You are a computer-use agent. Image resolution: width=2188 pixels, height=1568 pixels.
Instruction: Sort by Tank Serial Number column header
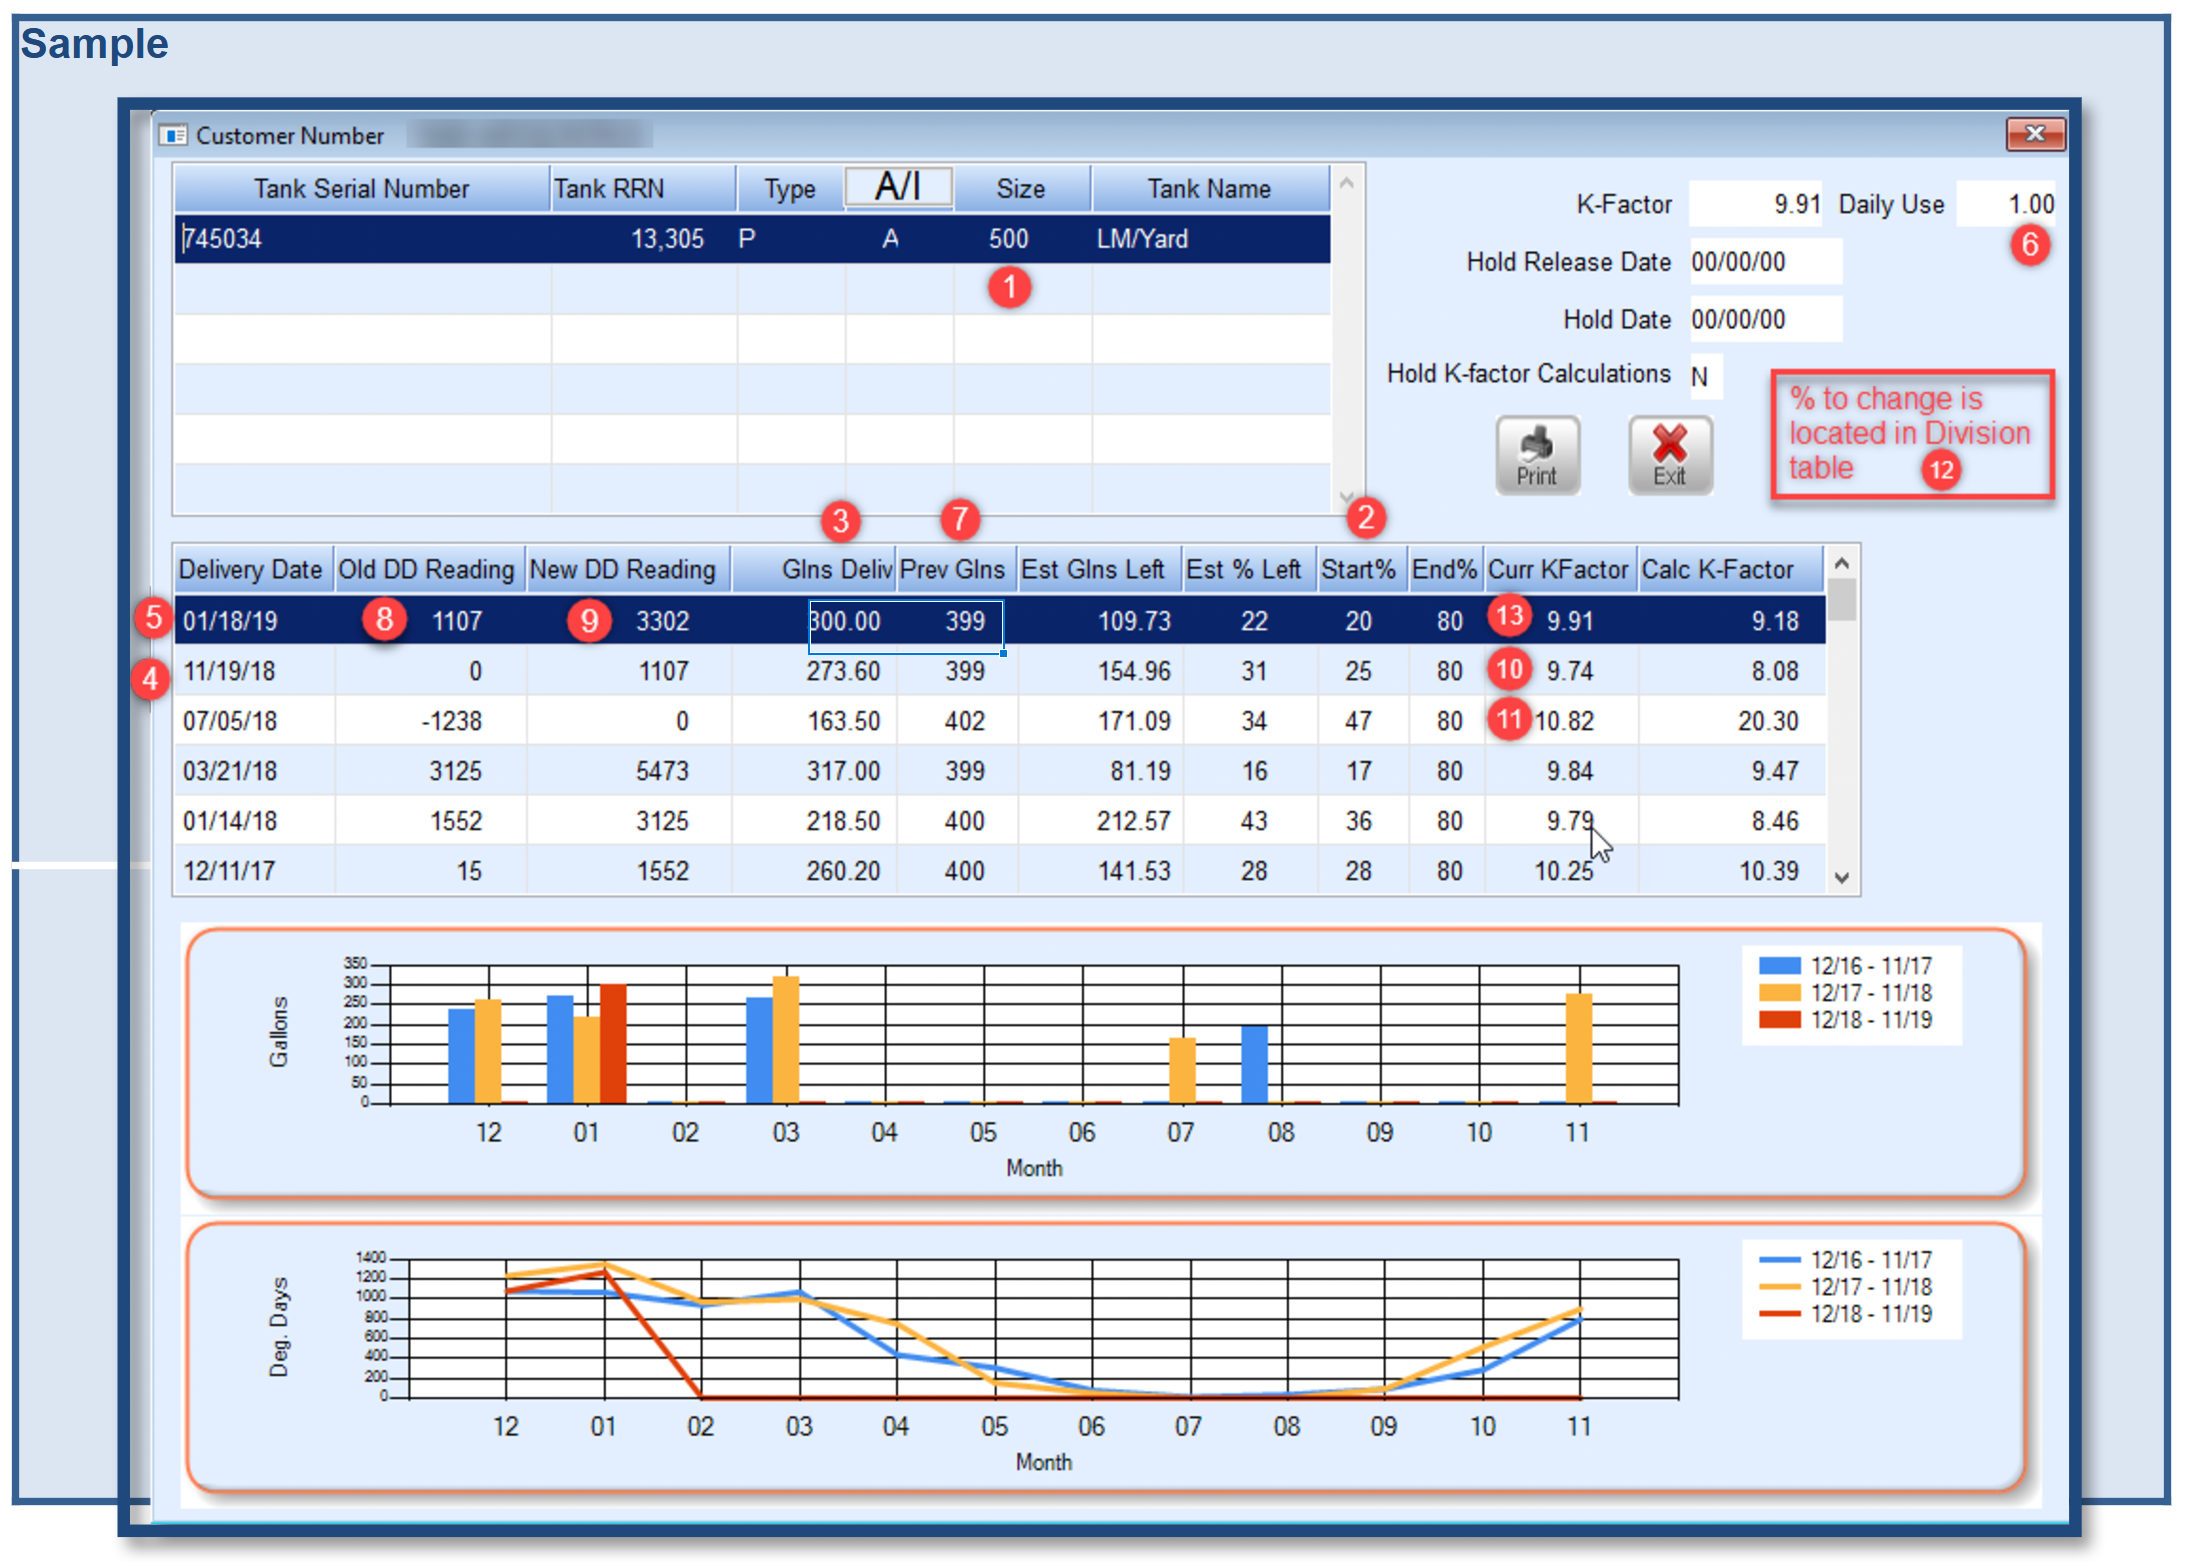[361, 189]
